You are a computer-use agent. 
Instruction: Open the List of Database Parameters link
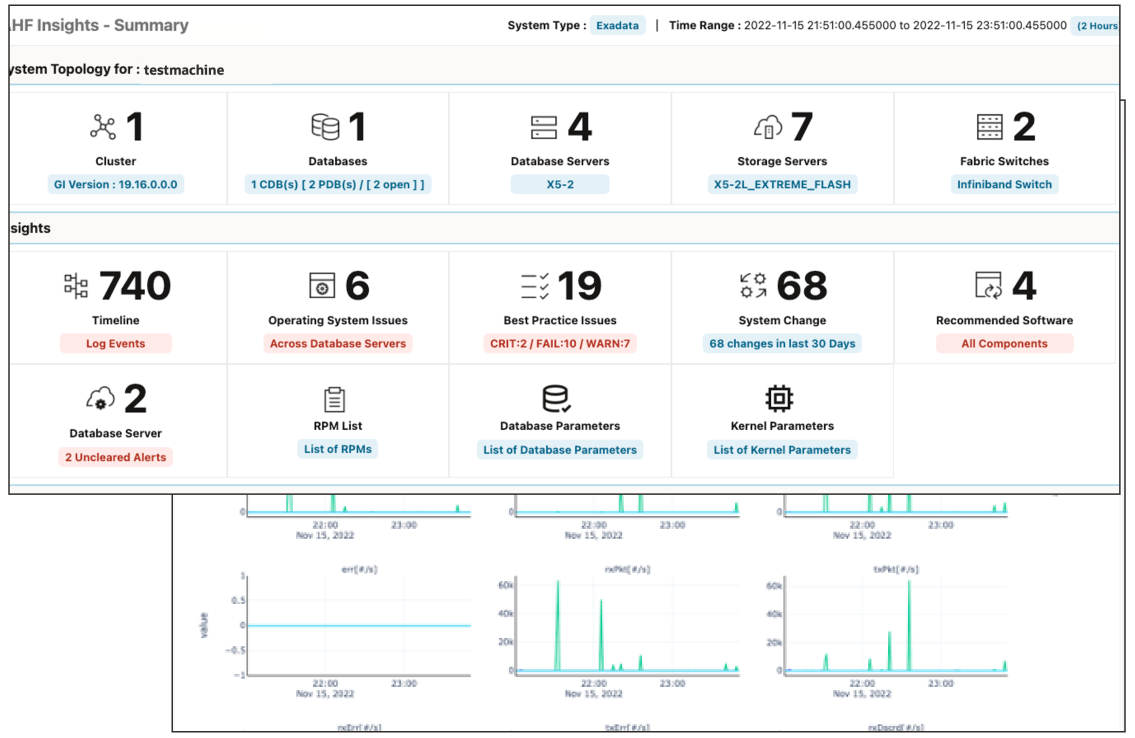(560, 450)
